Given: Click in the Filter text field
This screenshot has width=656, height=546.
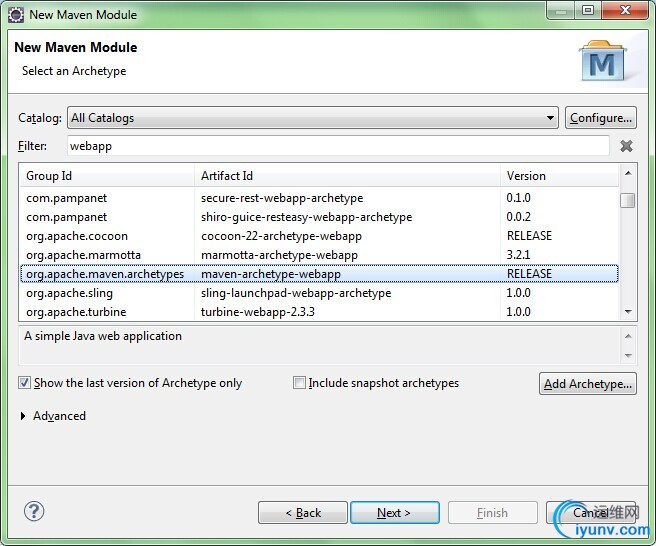Looking at the screenshot, I should 338,146.
